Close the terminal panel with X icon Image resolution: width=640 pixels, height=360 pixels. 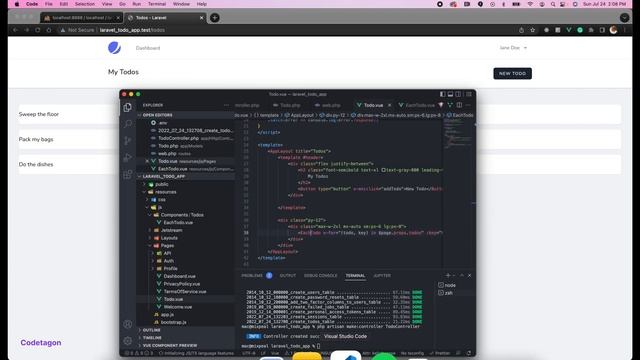(x=469, y=276)
